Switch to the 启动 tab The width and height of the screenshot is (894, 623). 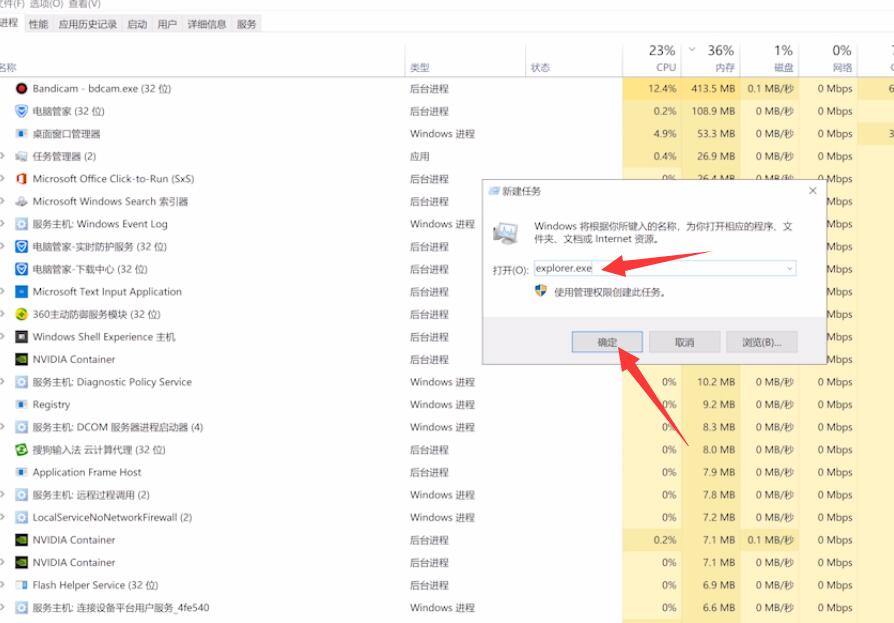(137, 24)
